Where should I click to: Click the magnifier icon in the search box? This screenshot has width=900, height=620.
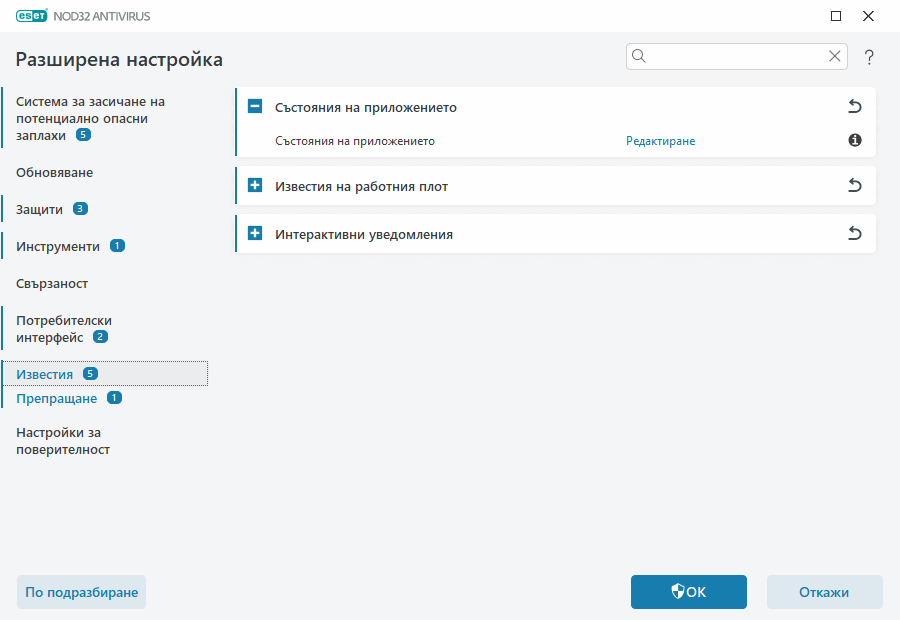coord(639,56)
